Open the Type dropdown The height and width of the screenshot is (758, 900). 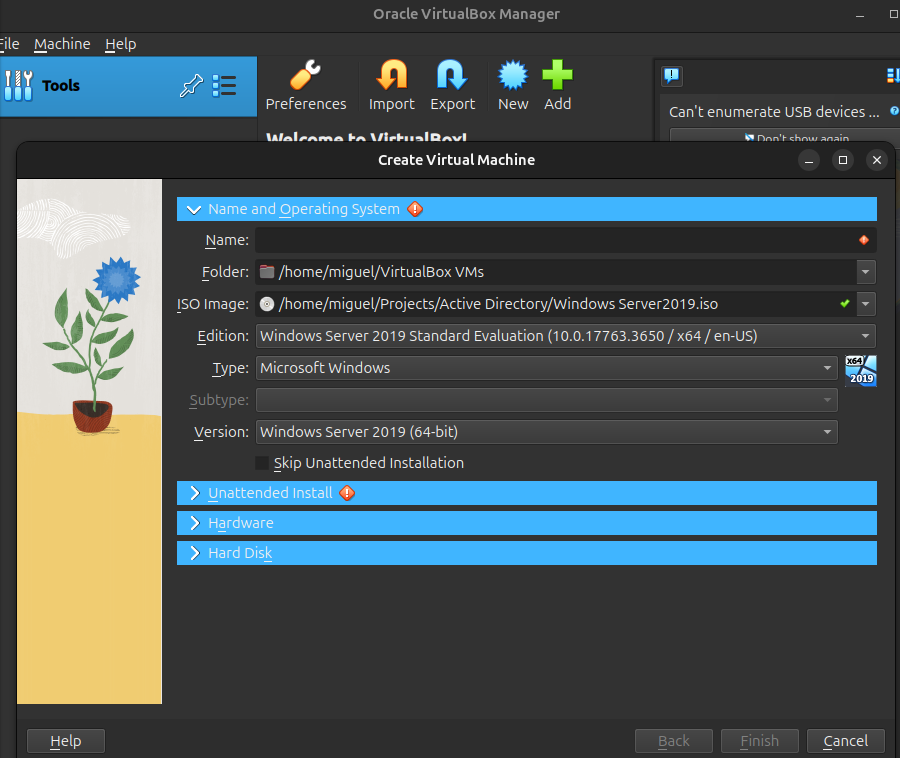546,368
